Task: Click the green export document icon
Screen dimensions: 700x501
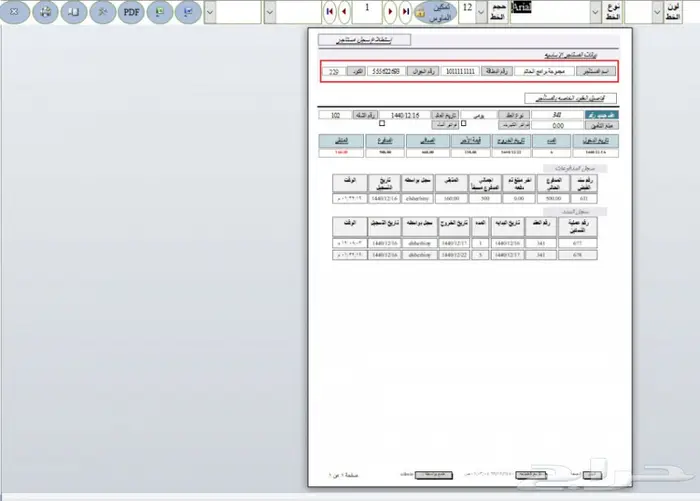Action: coord(160,12)
